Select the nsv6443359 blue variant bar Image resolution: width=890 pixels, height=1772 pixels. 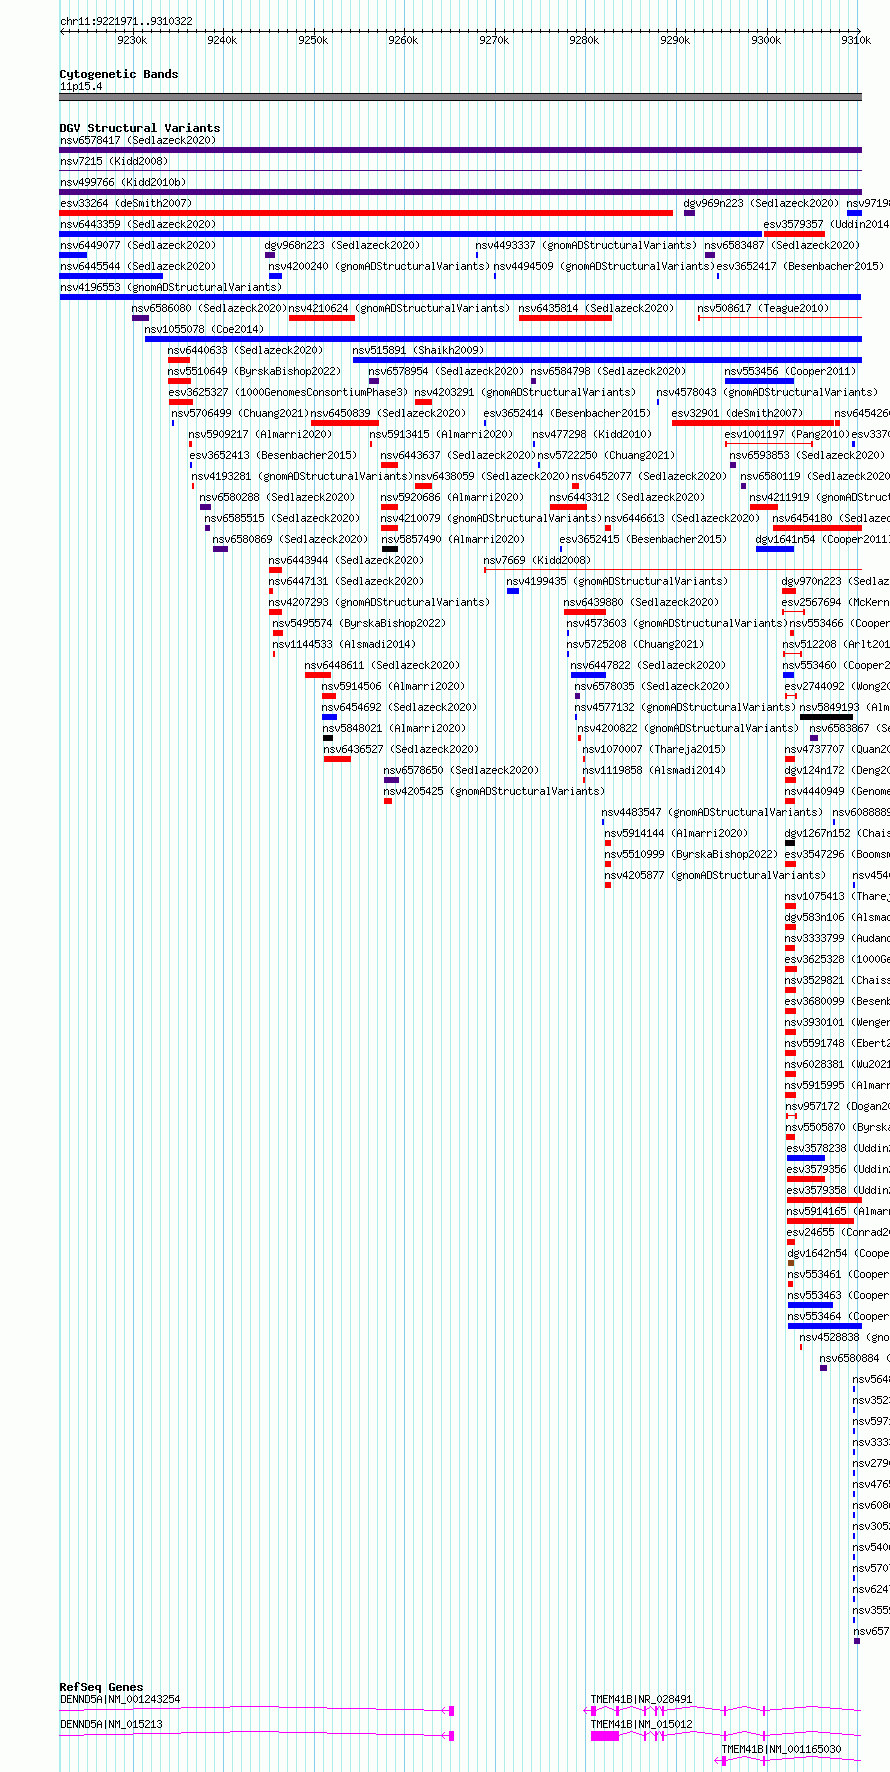click(410, 233)
